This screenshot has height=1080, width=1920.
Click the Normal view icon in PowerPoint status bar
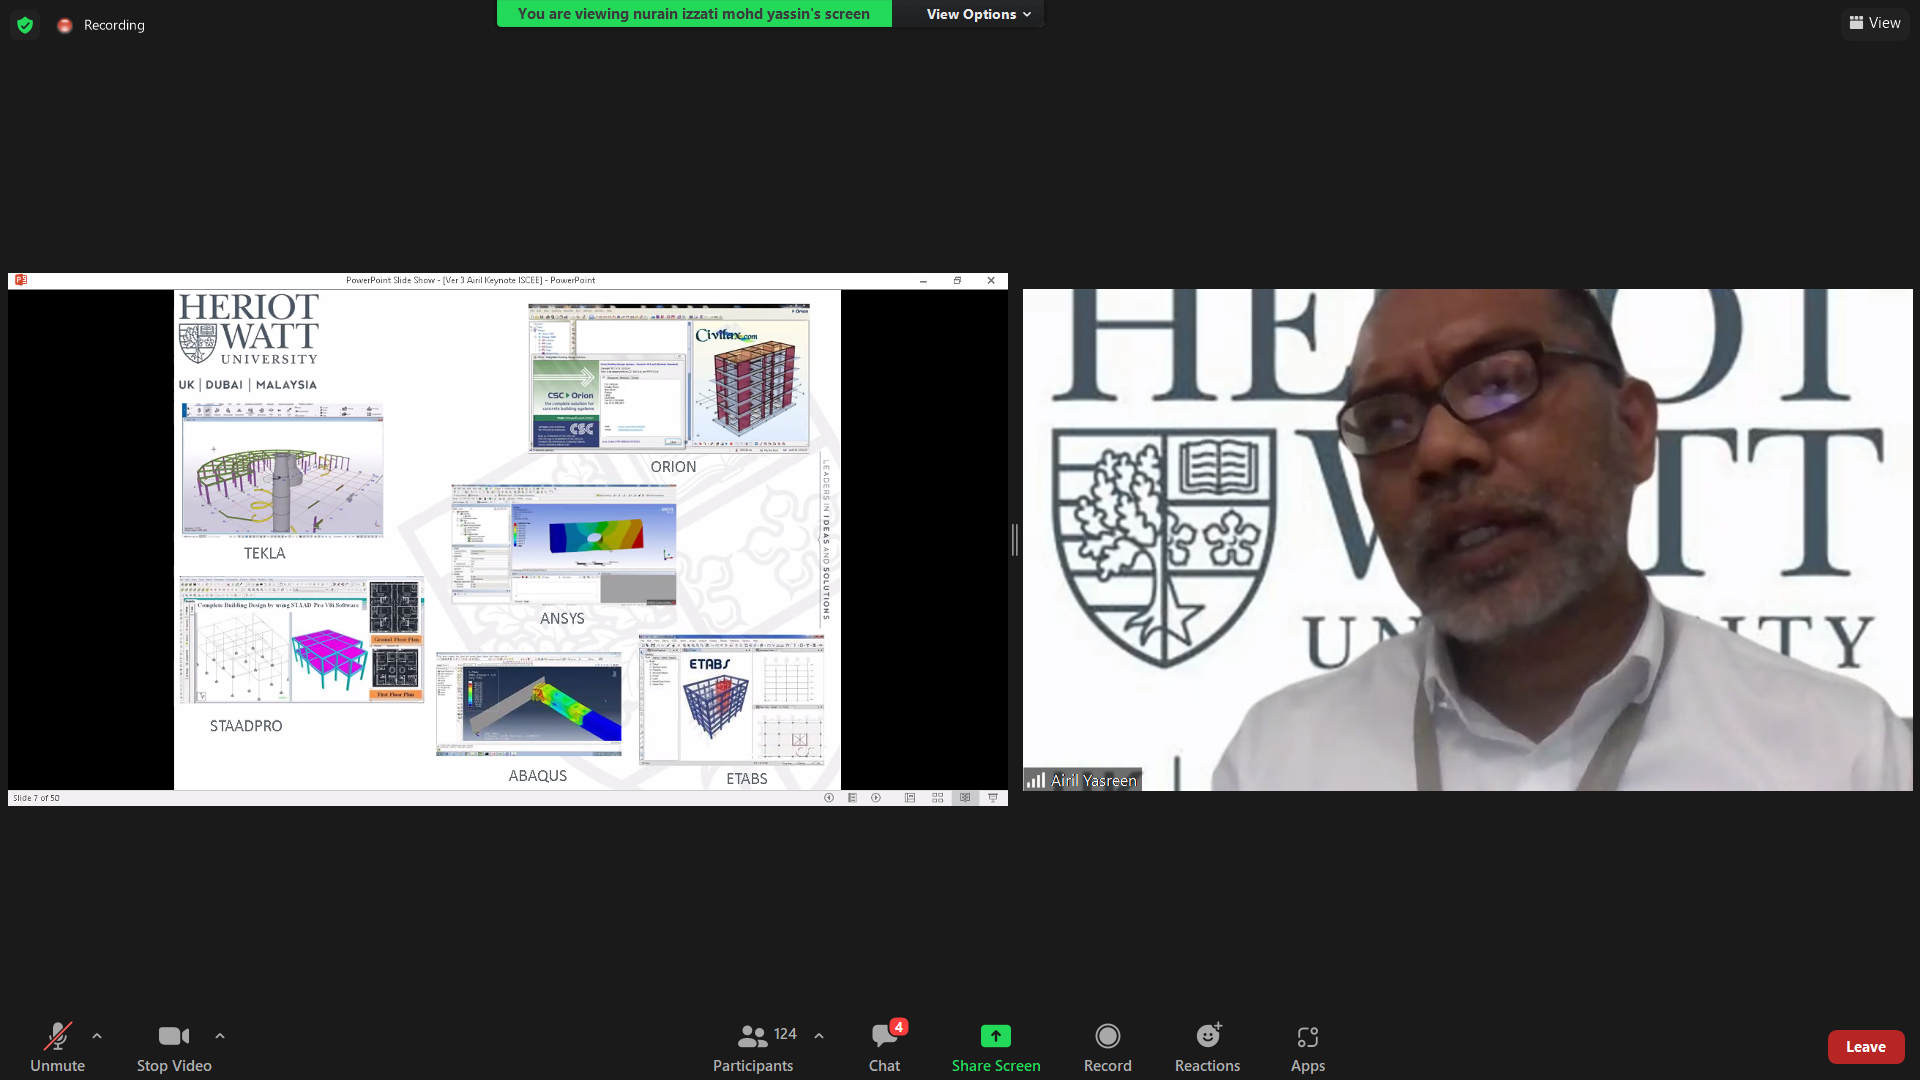pyautogui.click(x=910, y=798)
